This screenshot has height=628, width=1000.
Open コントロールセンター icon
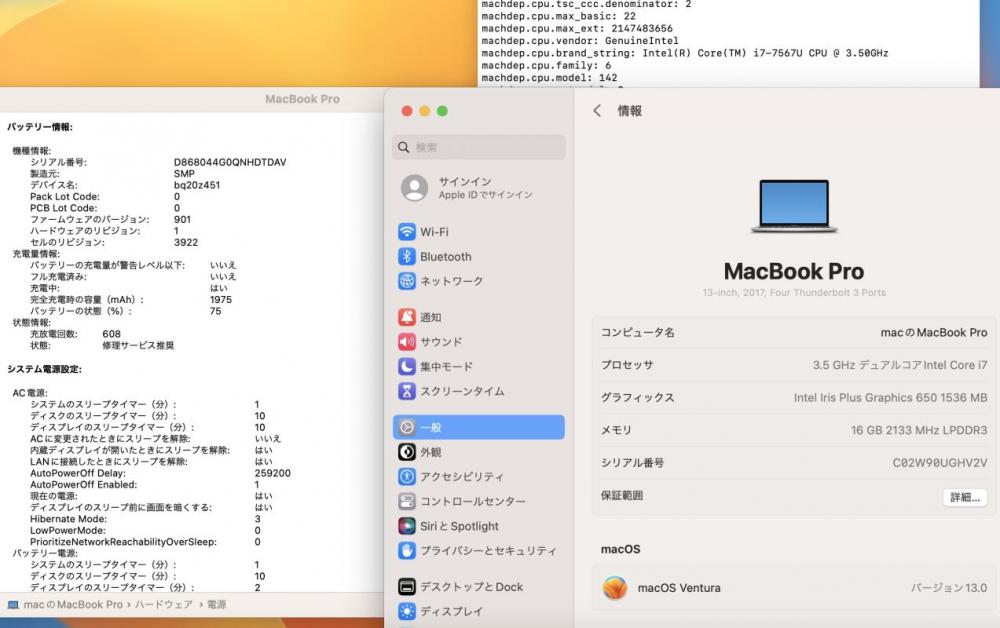[x=407, y=501]
